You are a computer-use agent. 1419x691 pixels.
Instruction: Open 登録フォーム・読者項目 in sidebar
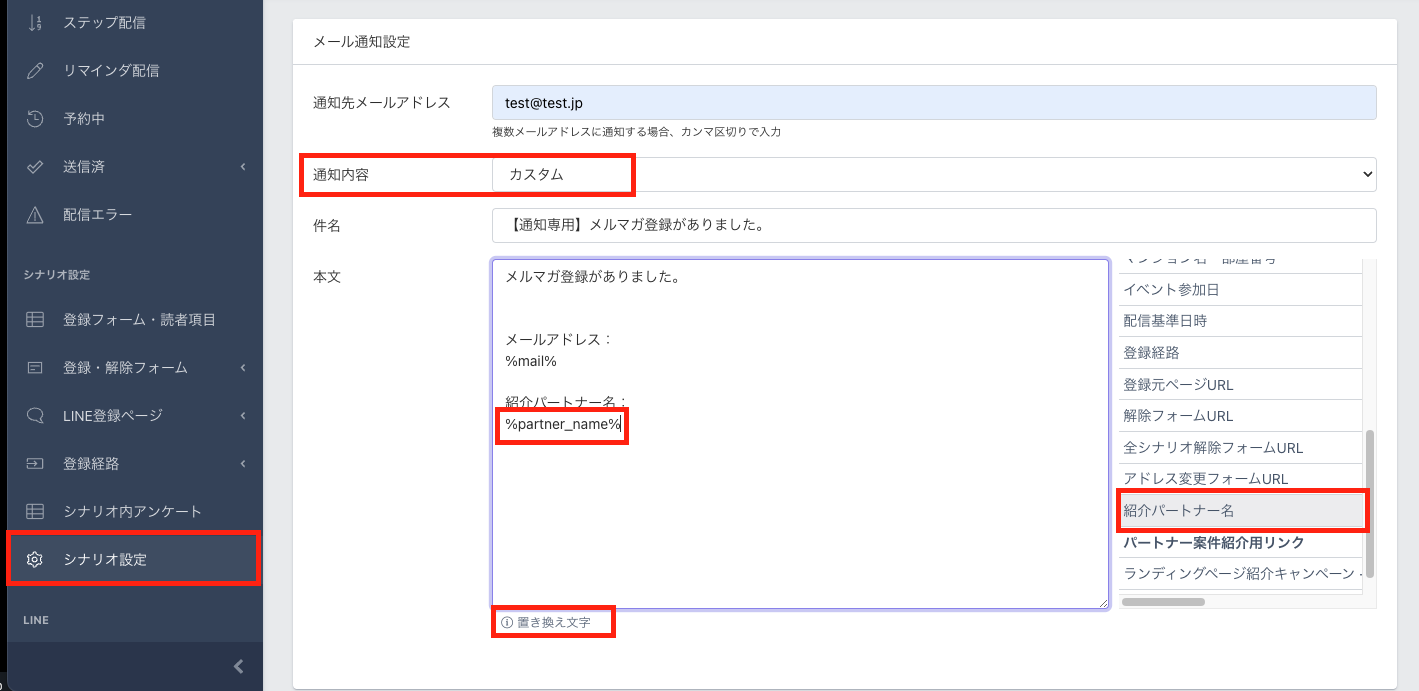(x=139, y=319)
